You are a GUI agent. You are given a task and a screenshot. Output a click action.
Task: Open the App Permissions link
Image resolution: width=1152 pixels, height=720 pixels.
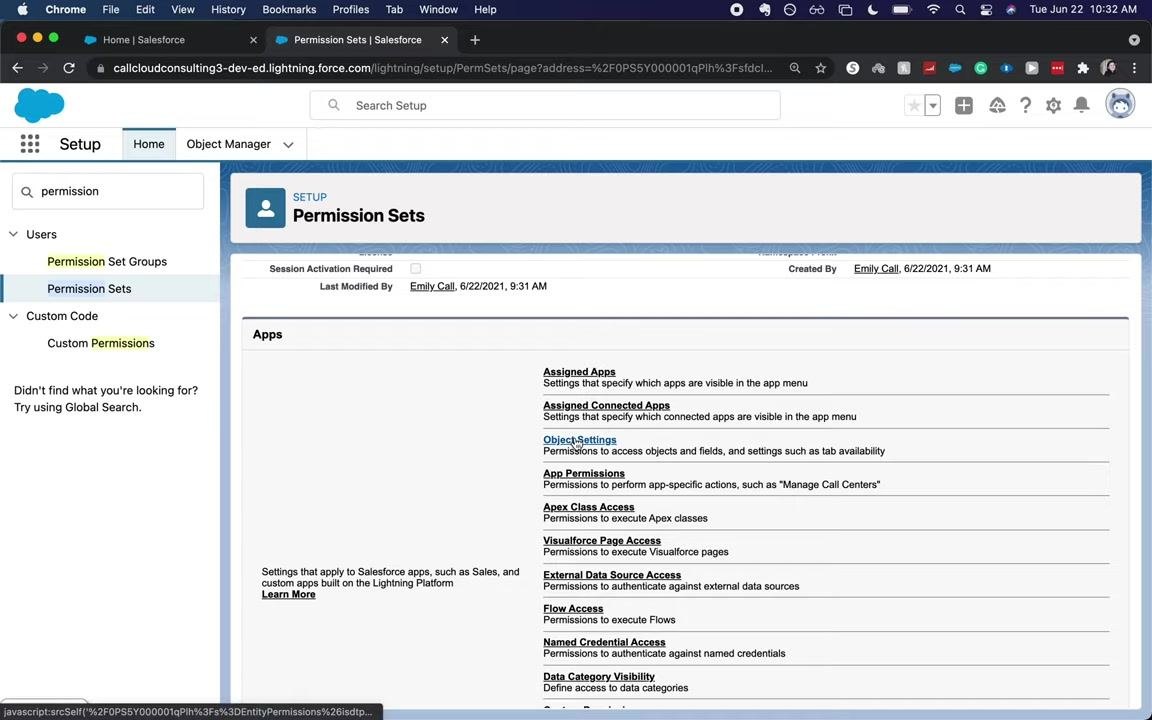(583, 474)
